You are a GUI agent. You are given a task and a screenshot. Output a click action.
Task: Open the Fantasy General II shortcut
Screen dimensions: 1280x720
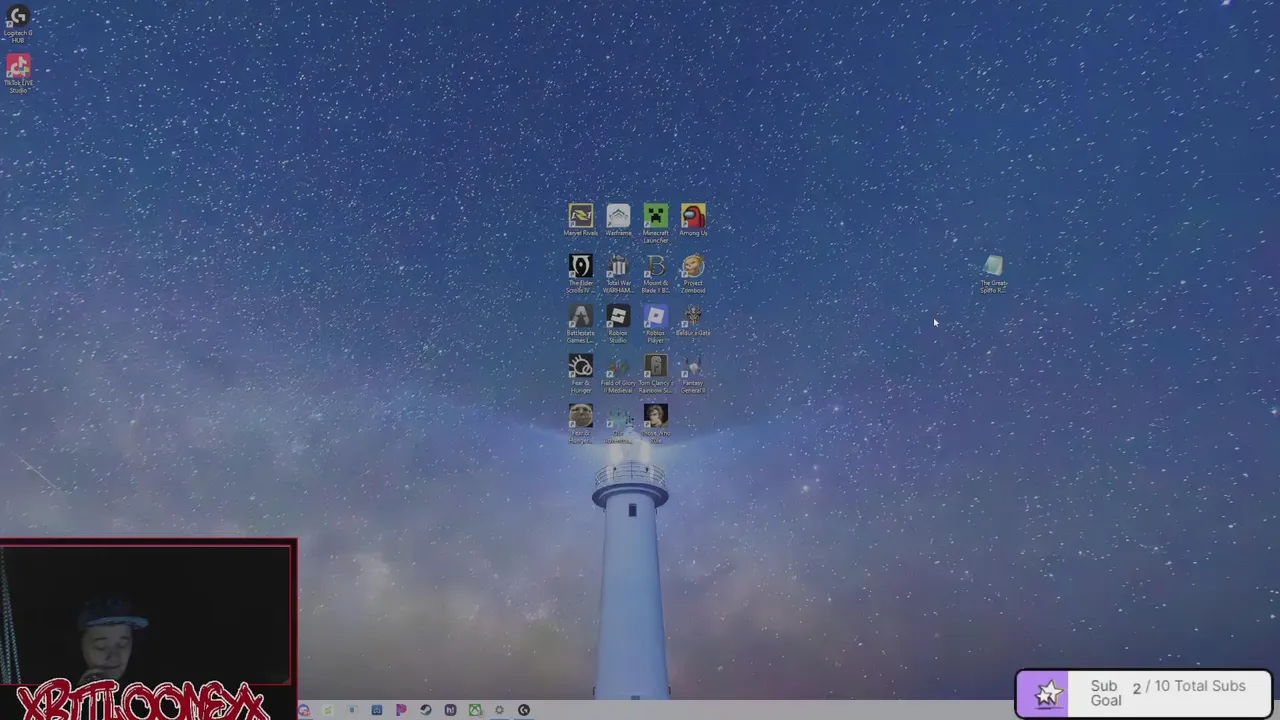[x=693, y=373]
